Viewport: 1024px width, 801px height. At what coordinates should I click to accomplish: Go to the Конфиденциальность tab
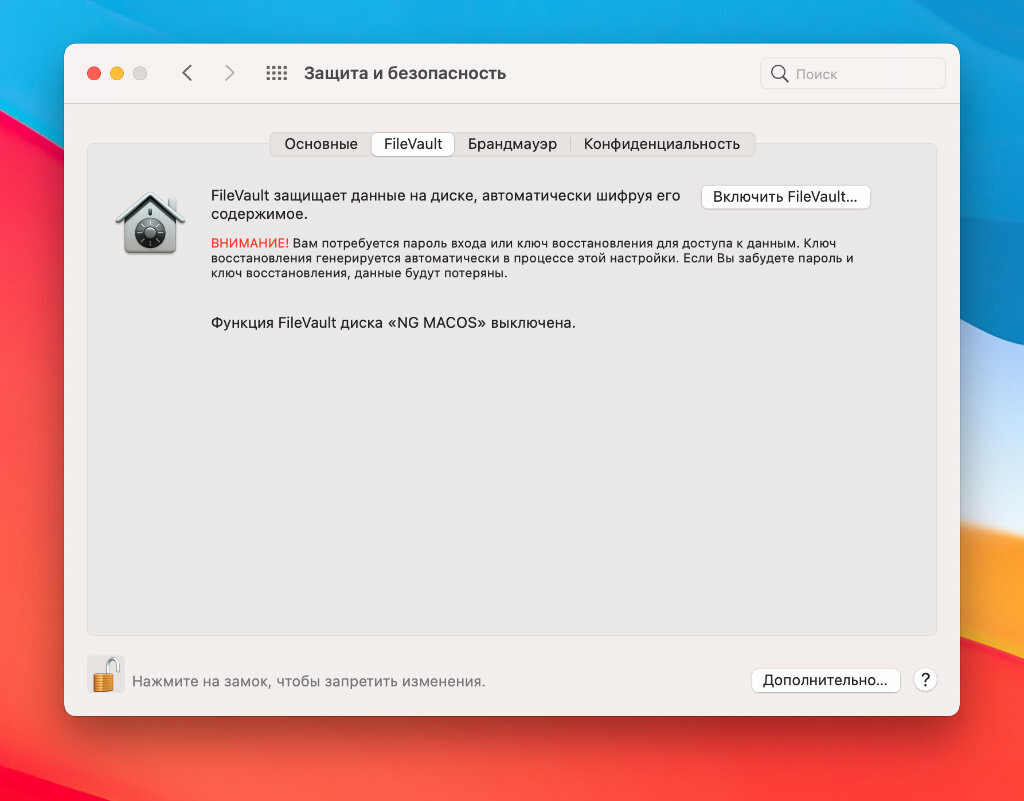(x=662, y=144)
